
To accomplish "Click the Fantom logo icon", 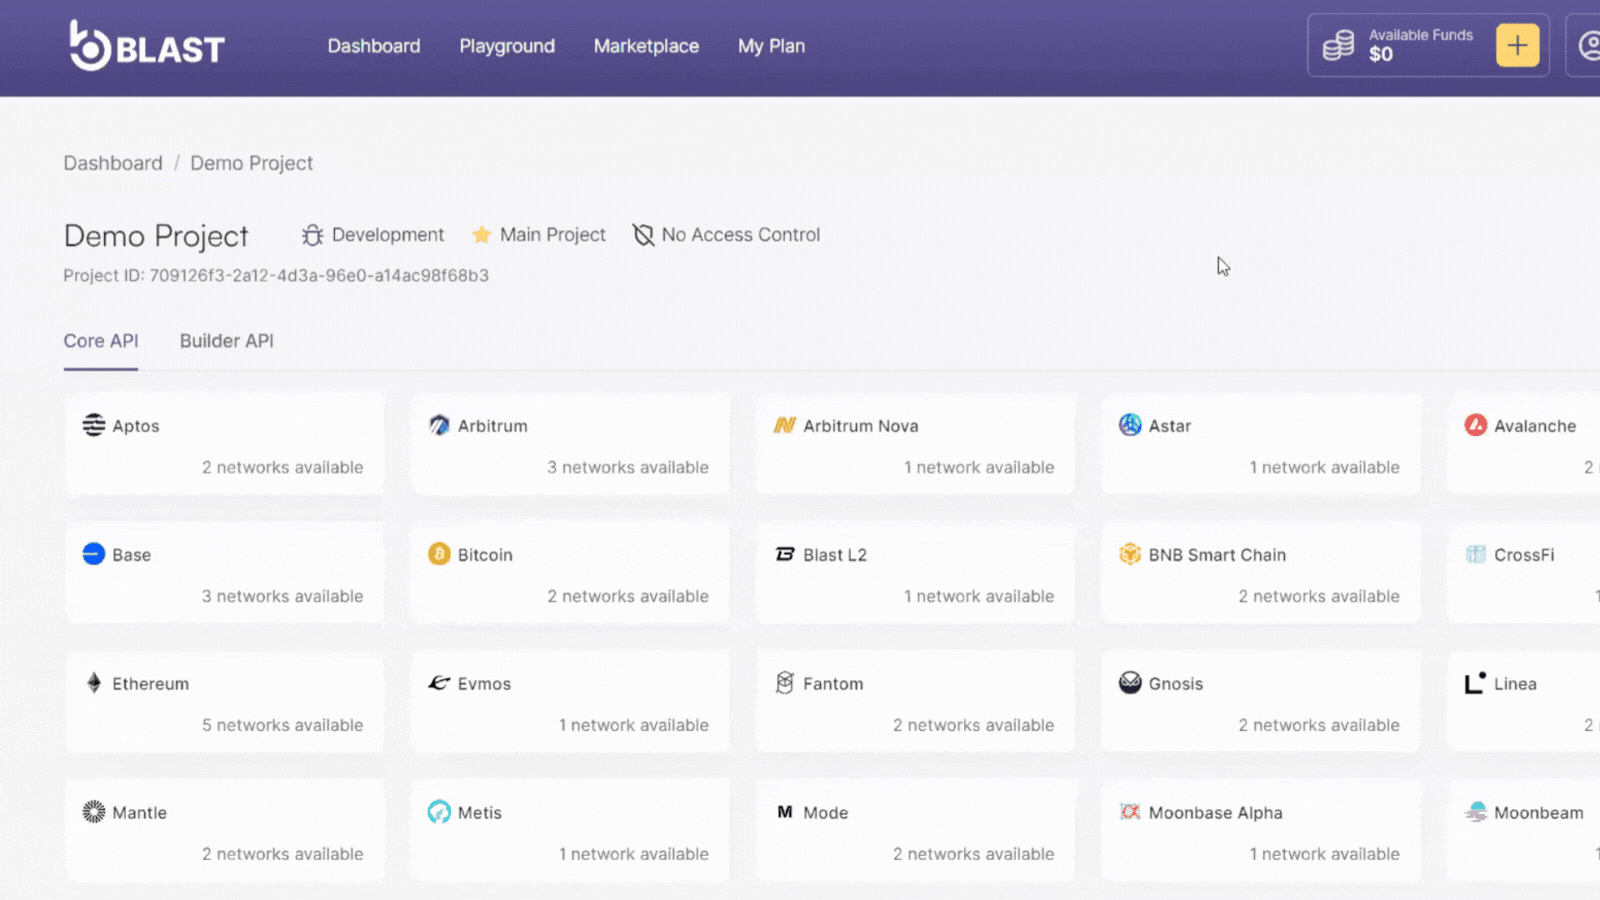I will pos(785,683).
